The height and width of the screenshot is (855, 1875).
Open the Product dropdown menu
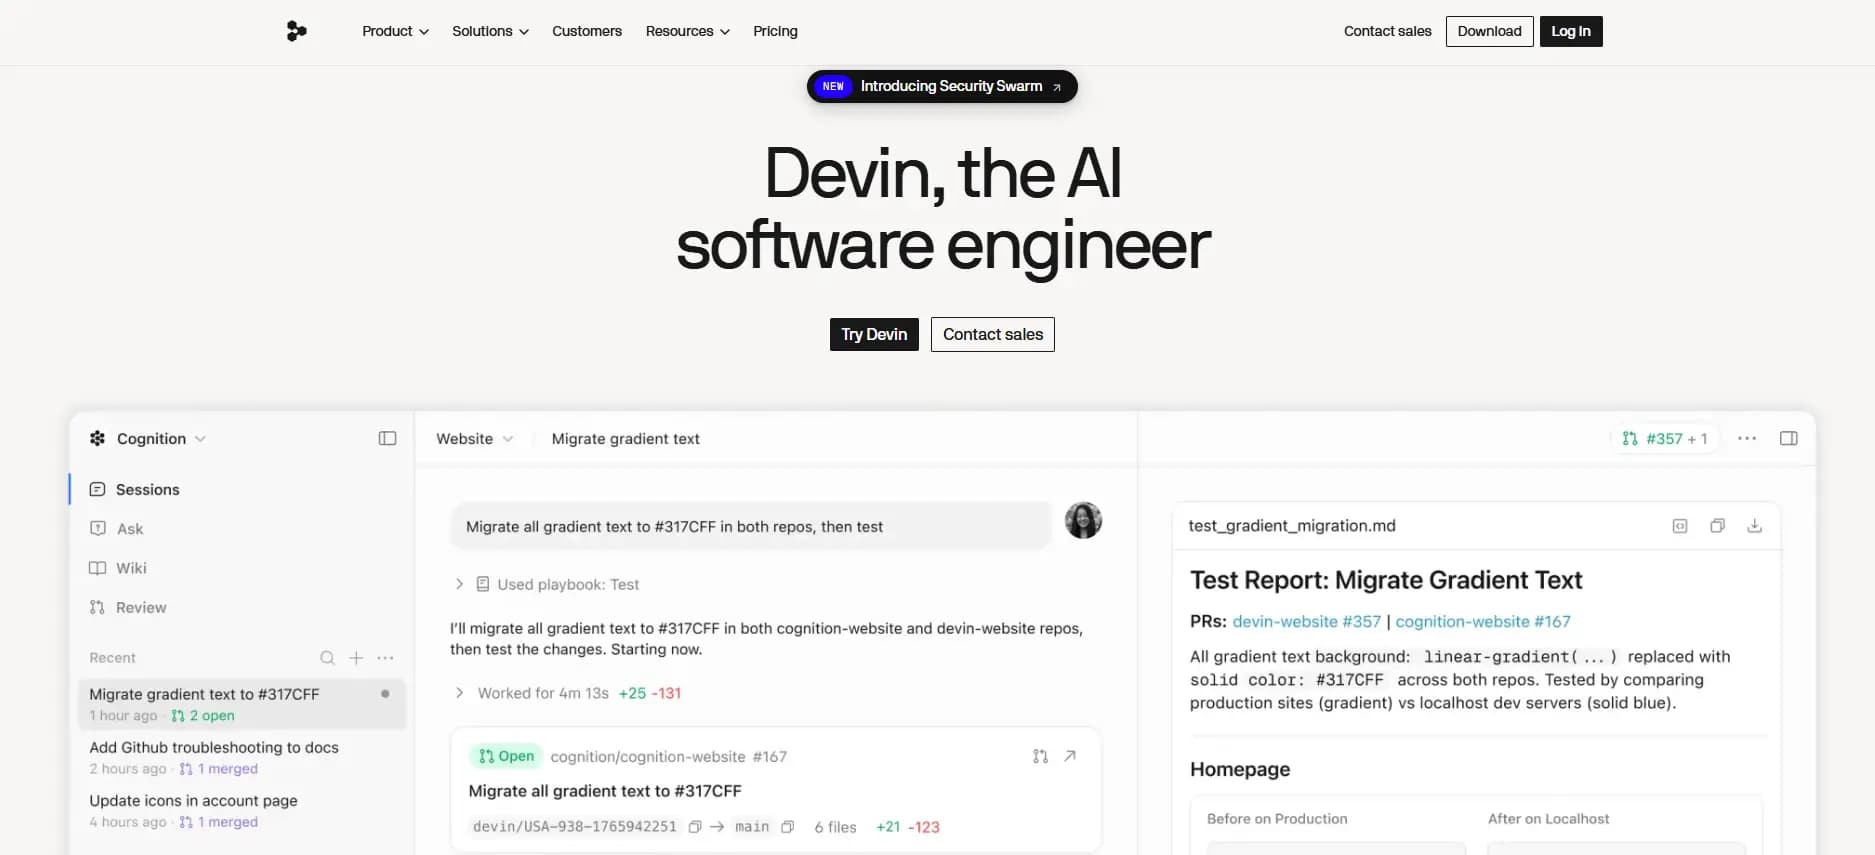pos(395,31)
